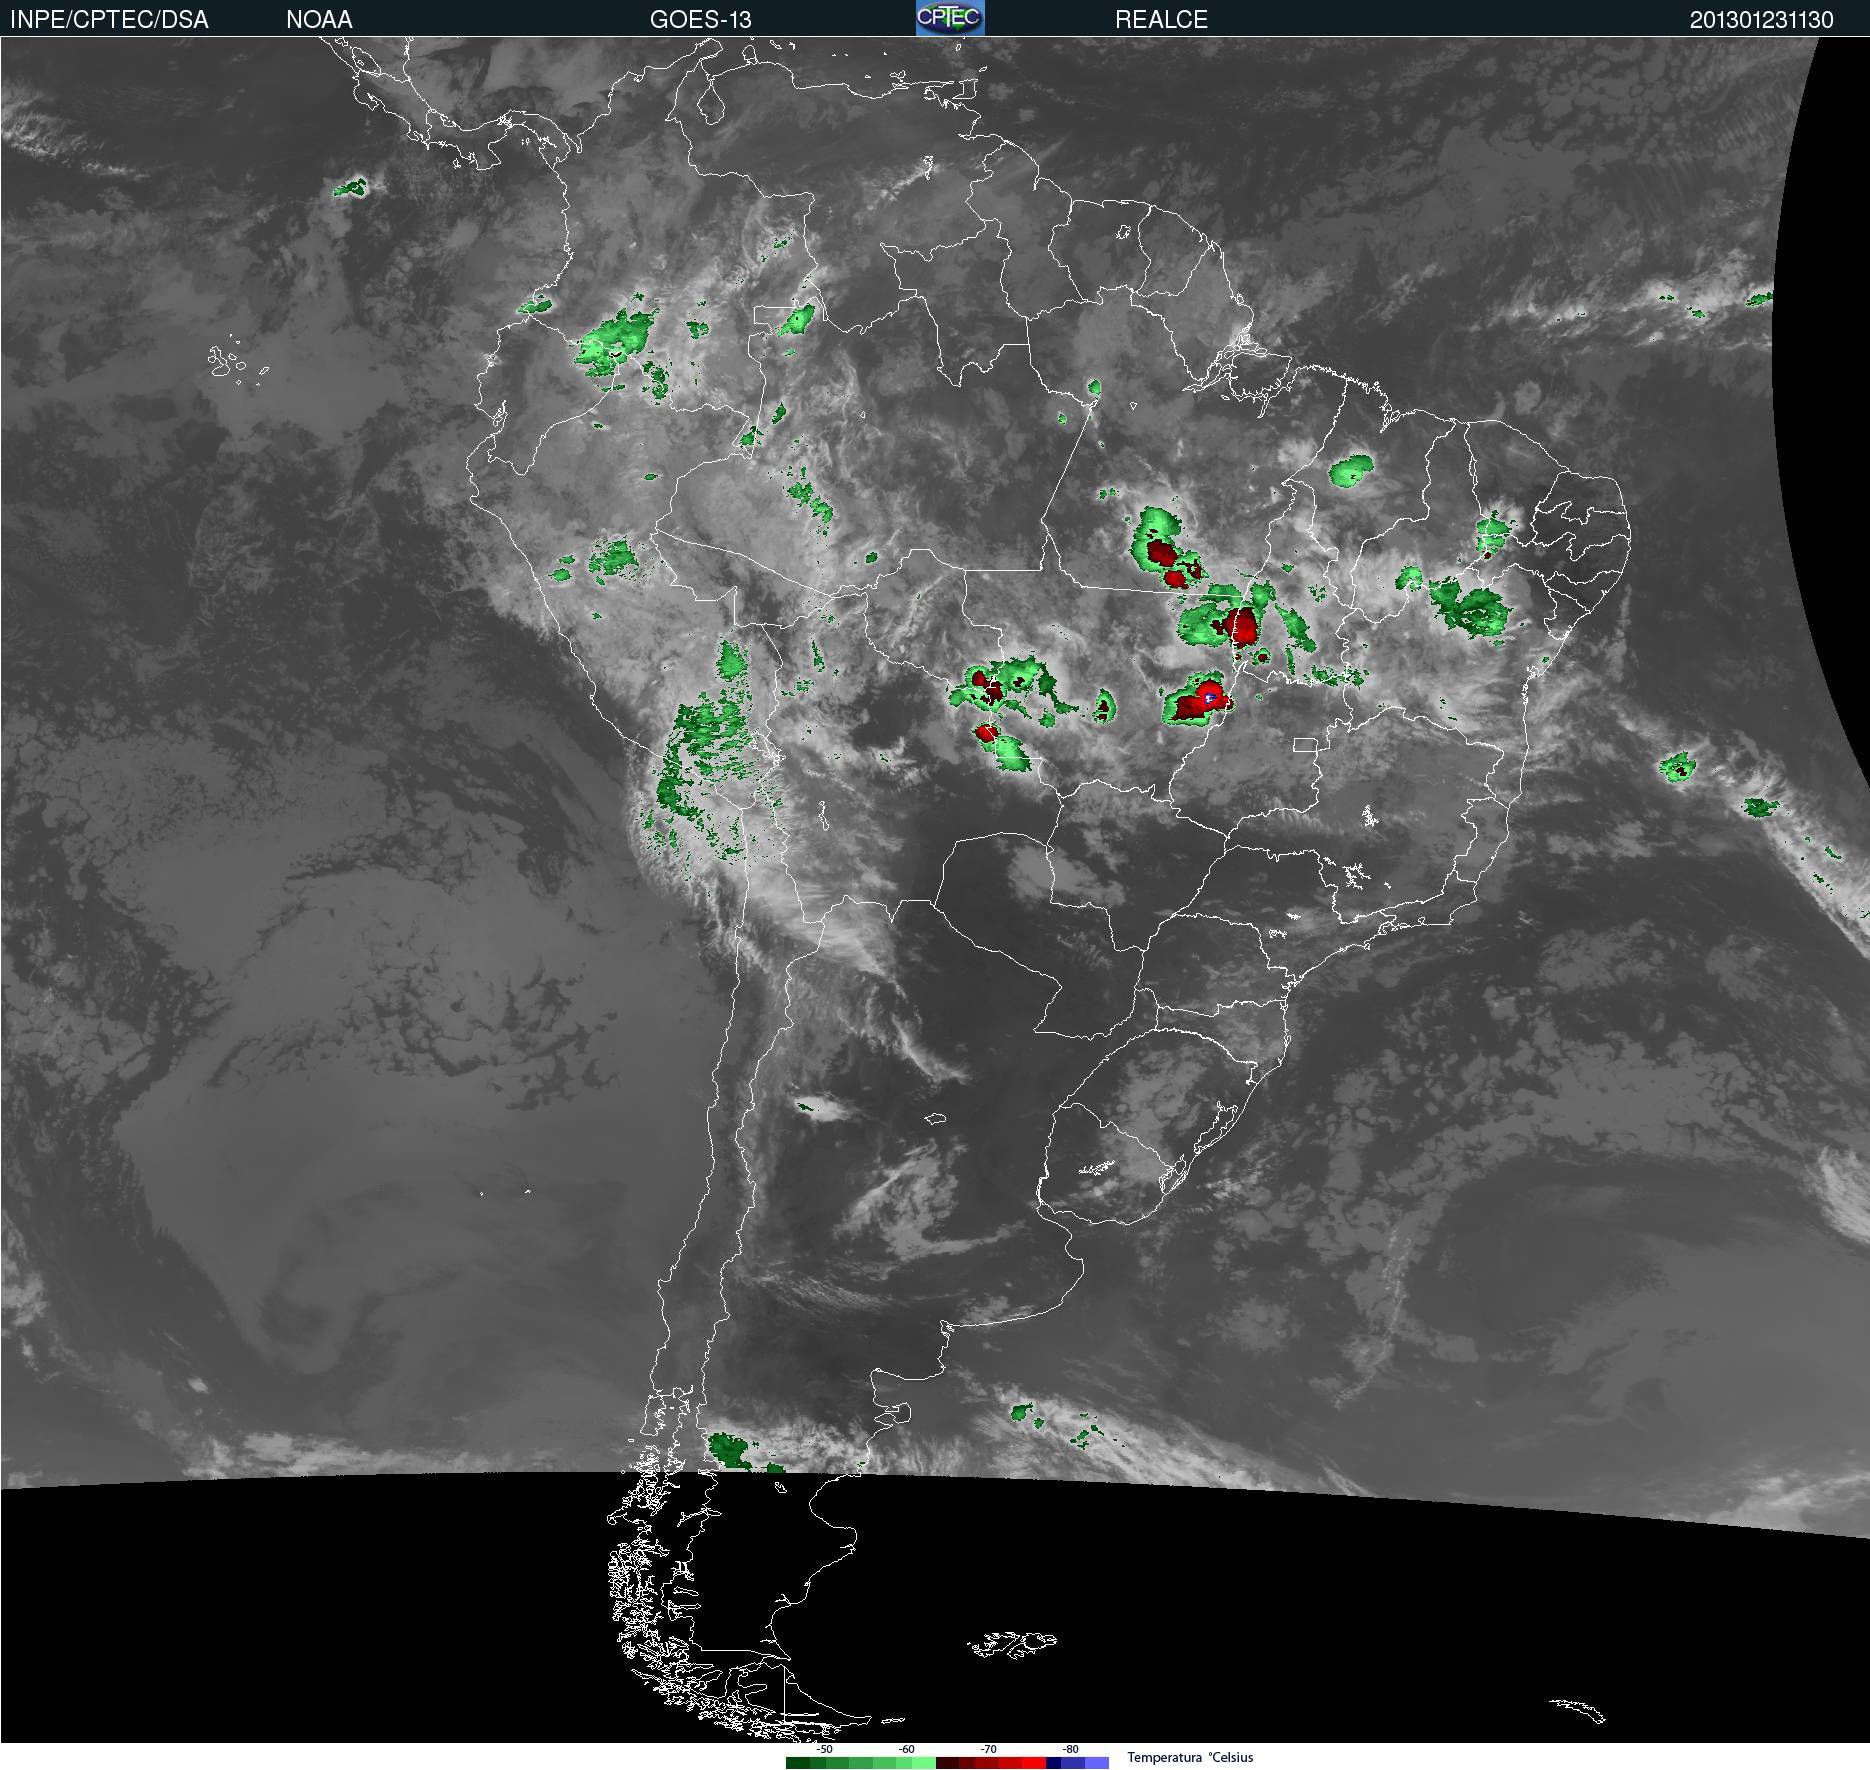Select the Temperatura °Celsius legend label
1870x1770 pixels.
pos(1190,1757)
